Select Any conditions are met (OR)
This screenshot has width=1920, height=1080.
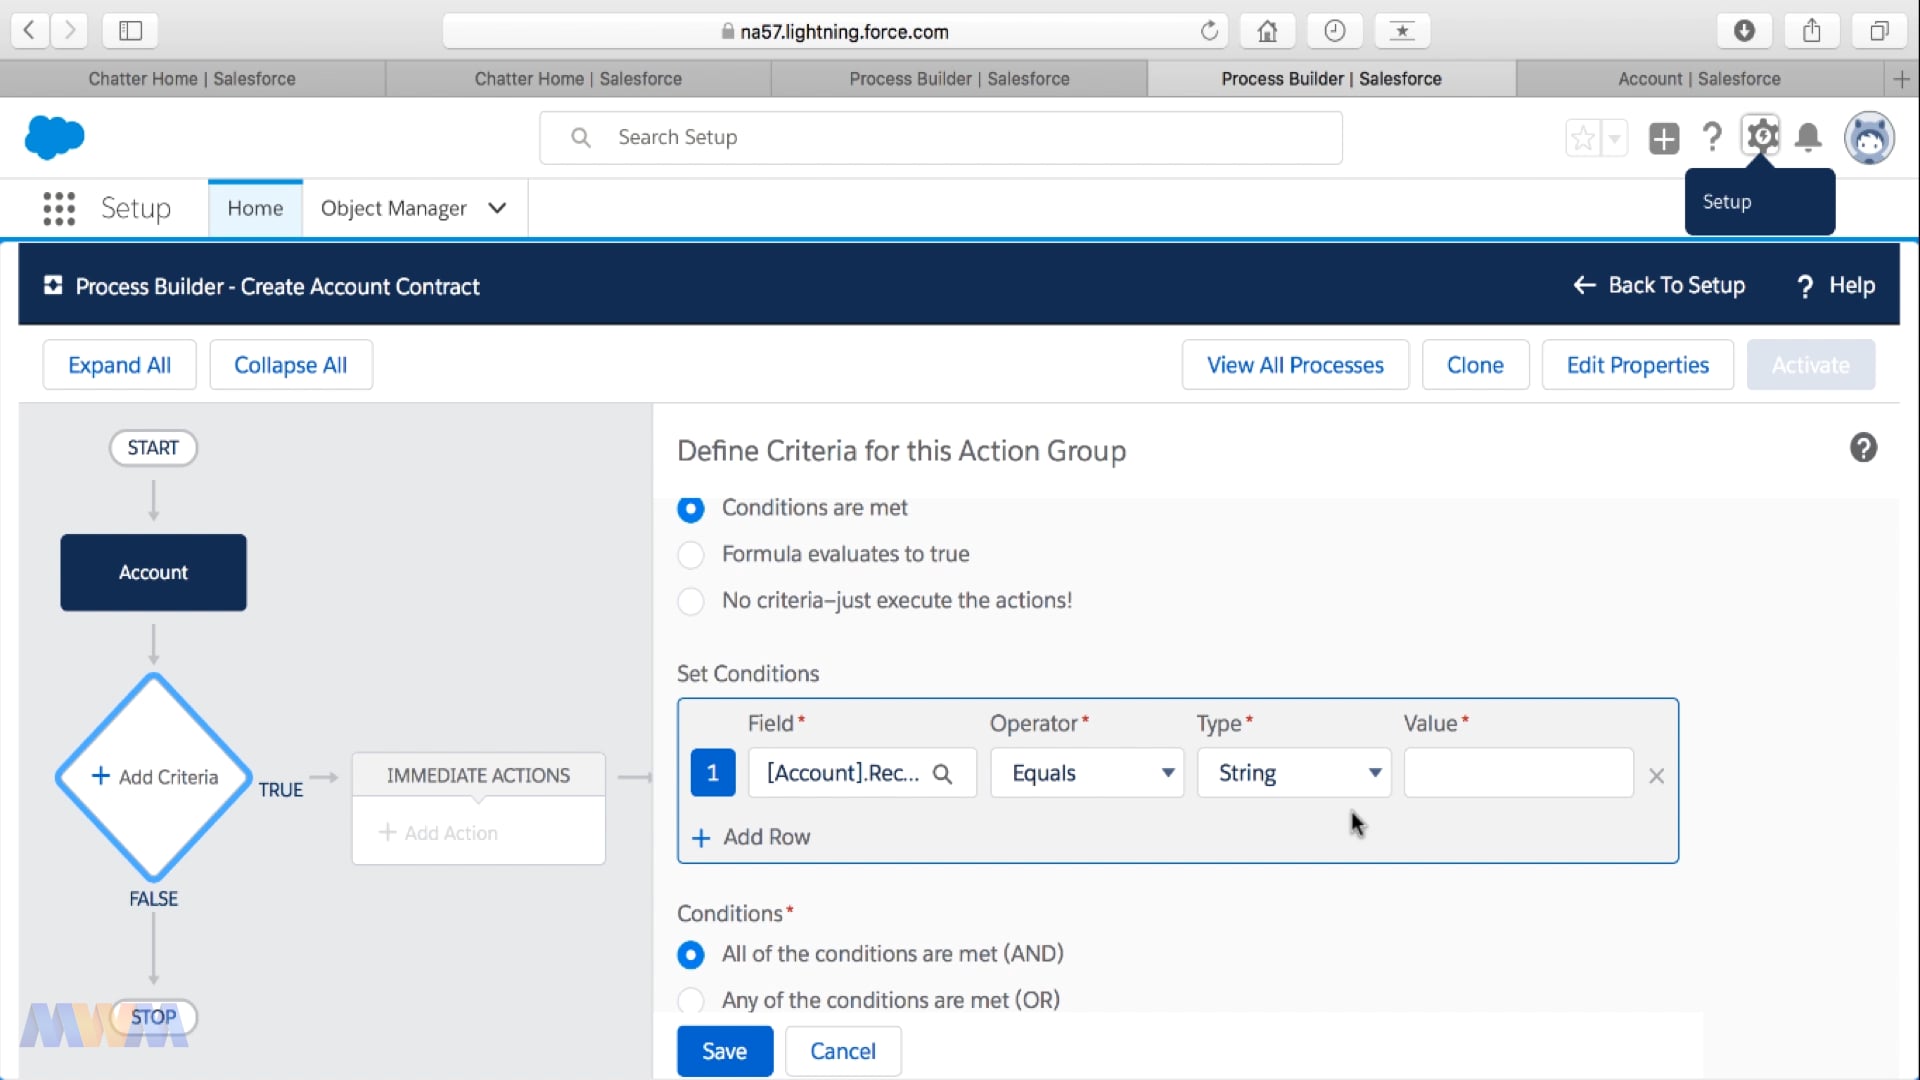(691, 1000)
